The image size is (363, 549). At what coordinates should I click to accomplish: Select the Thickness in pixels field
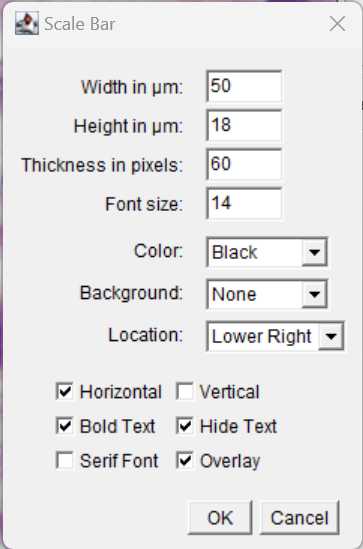click(x=244, y=164)
